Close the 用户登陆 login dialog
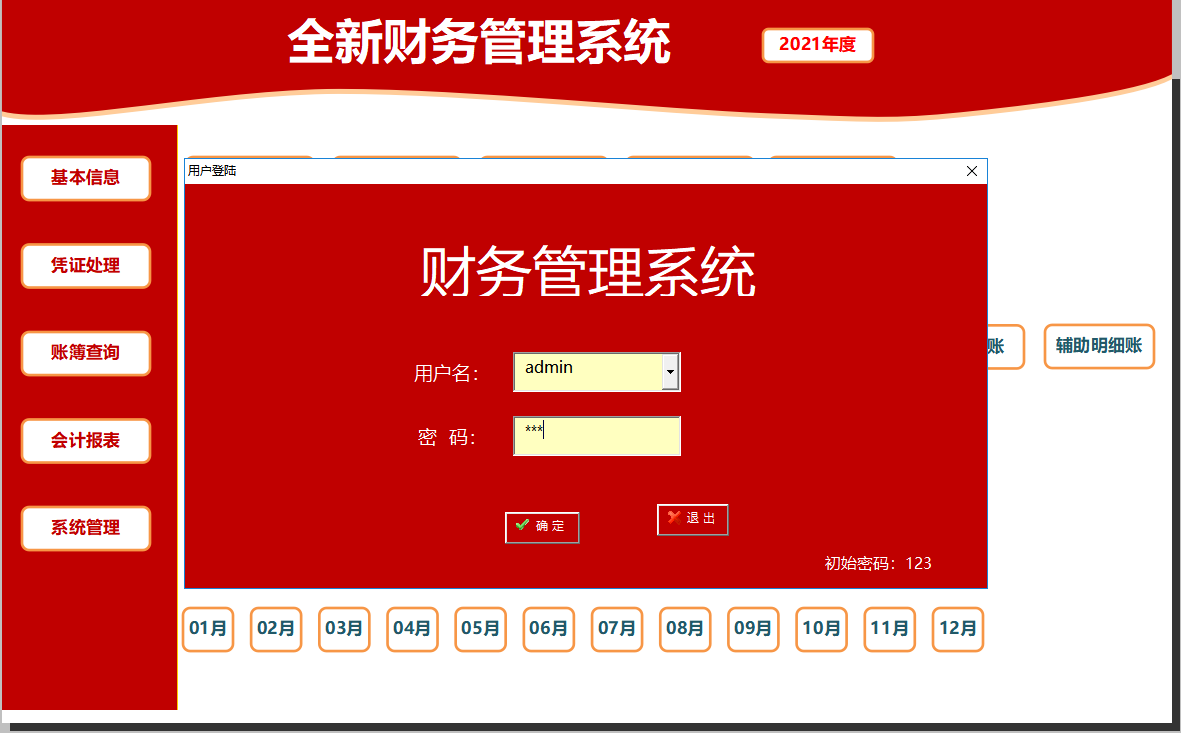1181x733 pixels. [x=971, y=171]
